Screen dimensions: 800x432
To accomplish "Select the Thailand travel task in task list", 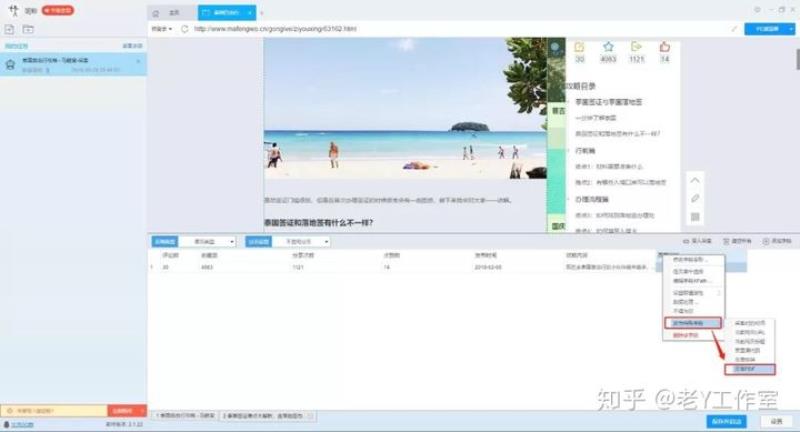I will coord(73,65).
